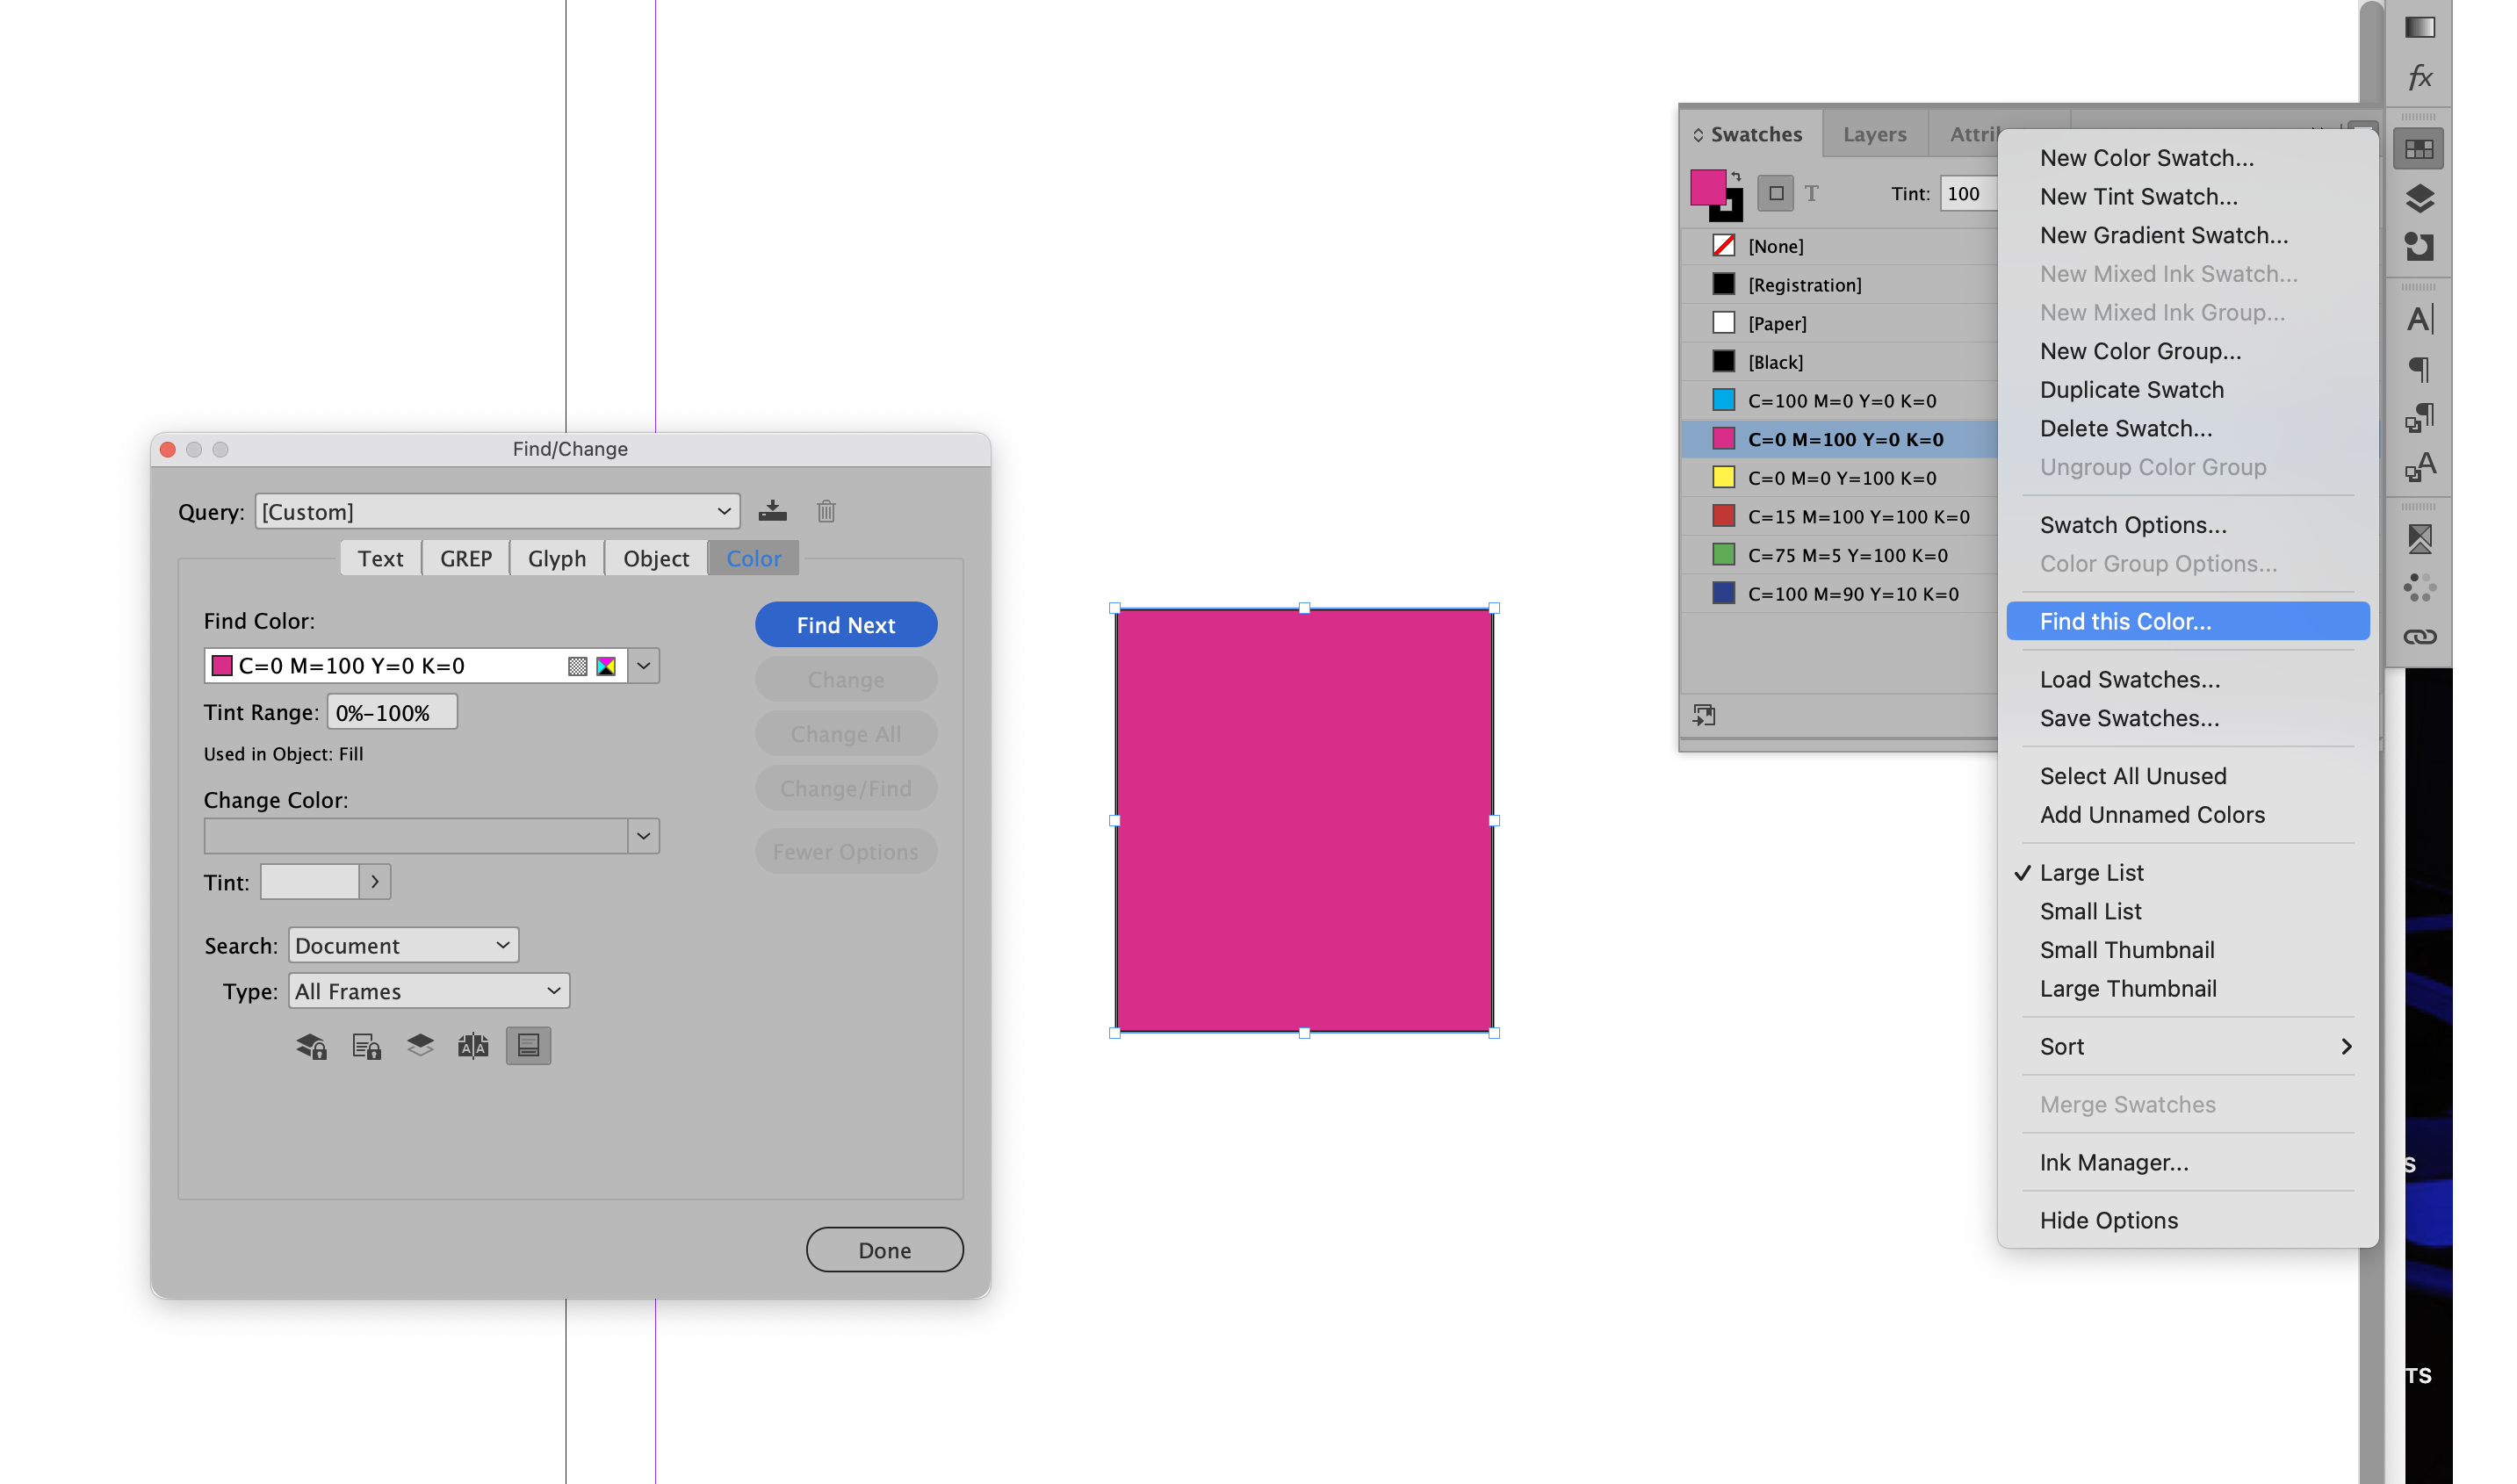Open the Find Color dropdown arrow
Viewport: 2517px width, 1484px height.
(643, 665)
